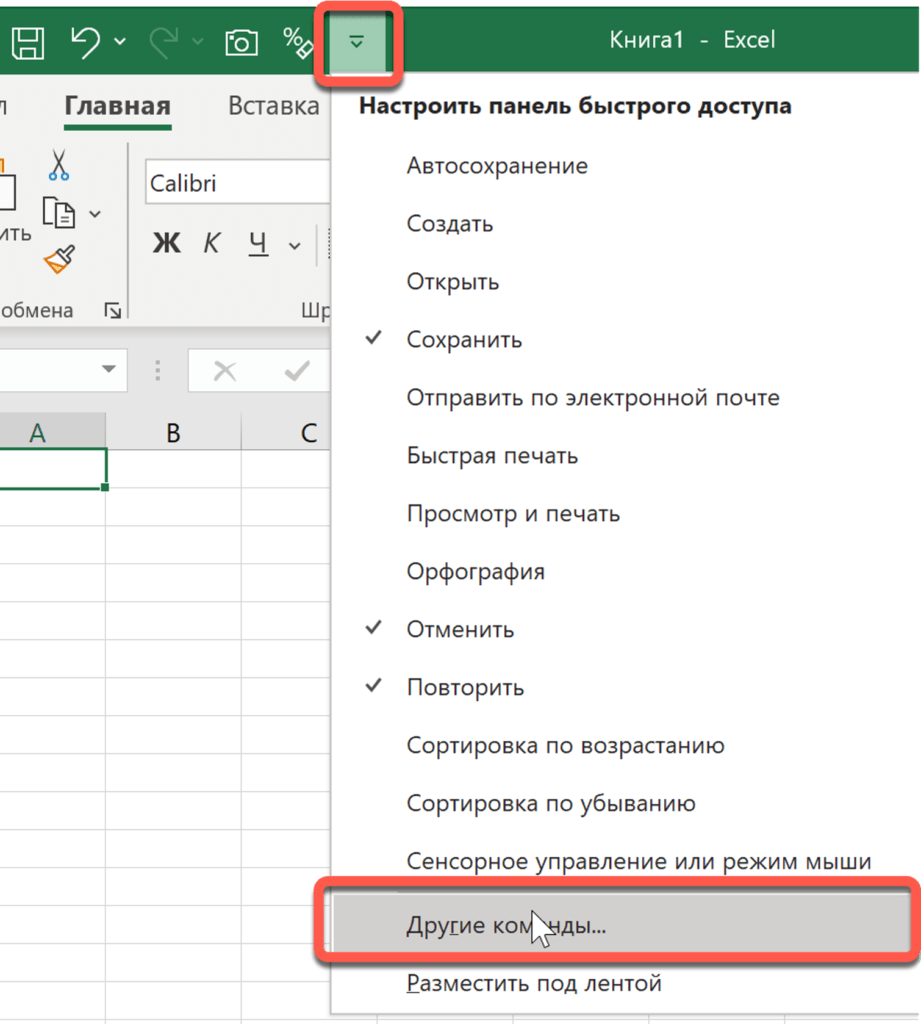Apply italic with the К button
This screenshot has width=921, height=1024.
pos(212,243)
